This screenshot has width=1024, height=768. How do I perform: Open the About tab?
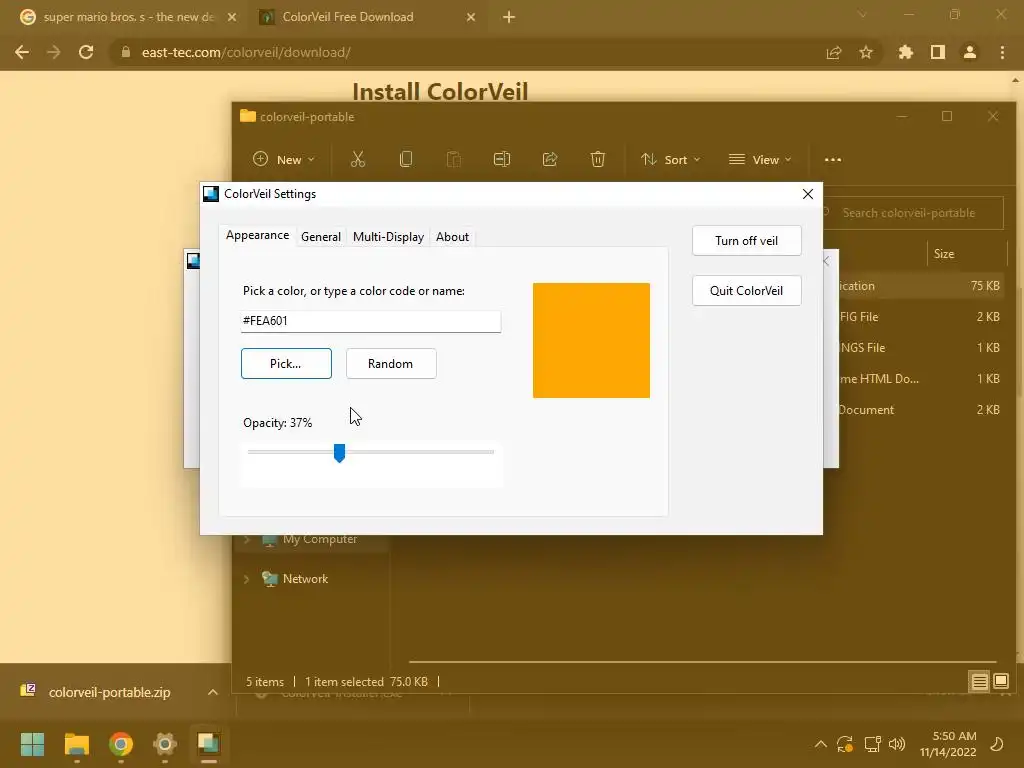(452, 237)
